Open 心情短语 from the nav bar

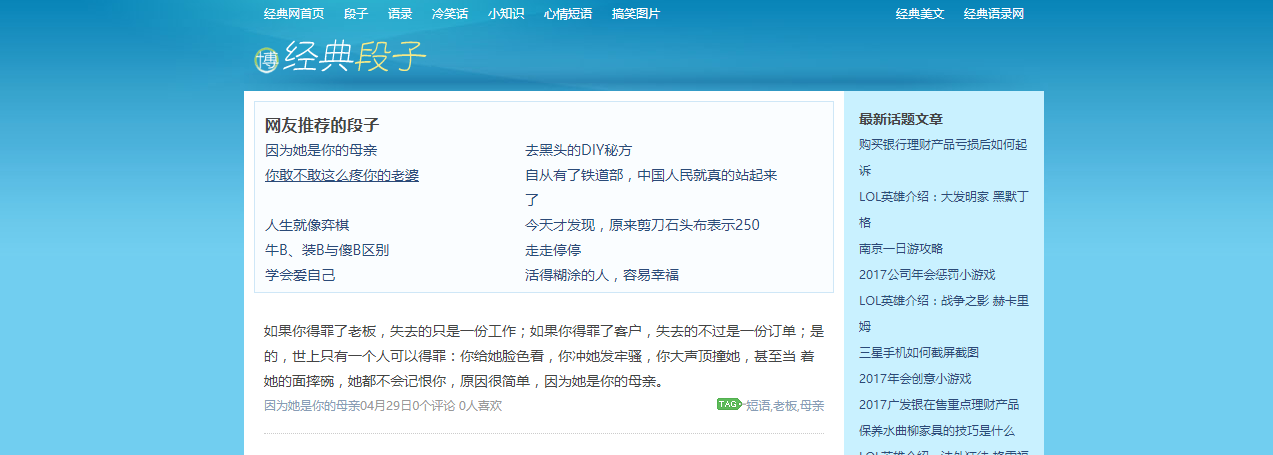click(x=568, y=14)
